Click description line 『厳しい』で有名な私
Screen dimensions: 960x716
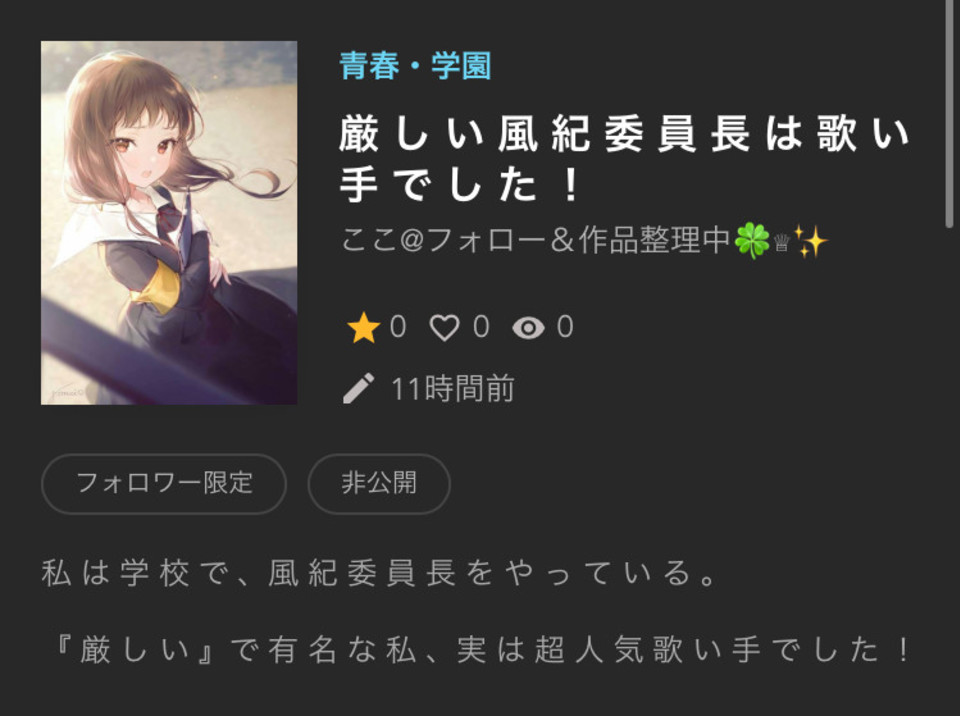point(236,650)
